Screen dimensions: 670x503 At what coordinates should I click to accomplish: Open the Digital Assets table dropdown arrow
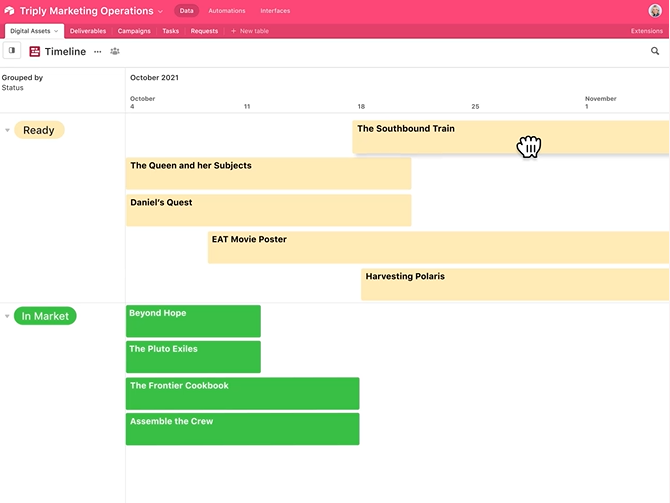pyautogui.click(x=56, y=31)
